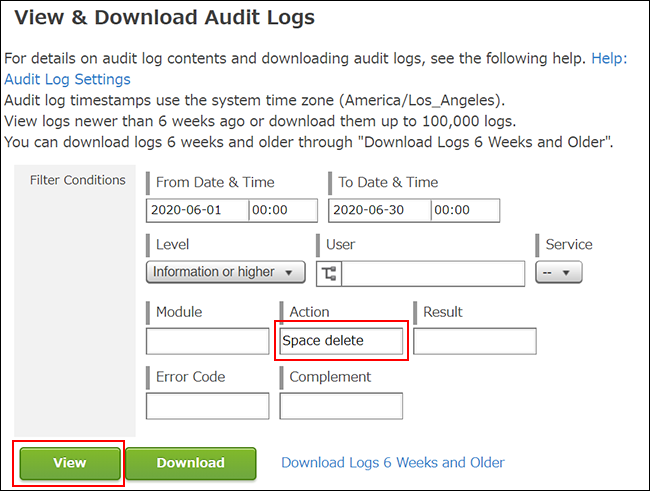Focus the Action field containing Space delete
The height and width of the screenshot is (491, 650).
point(341,341)
